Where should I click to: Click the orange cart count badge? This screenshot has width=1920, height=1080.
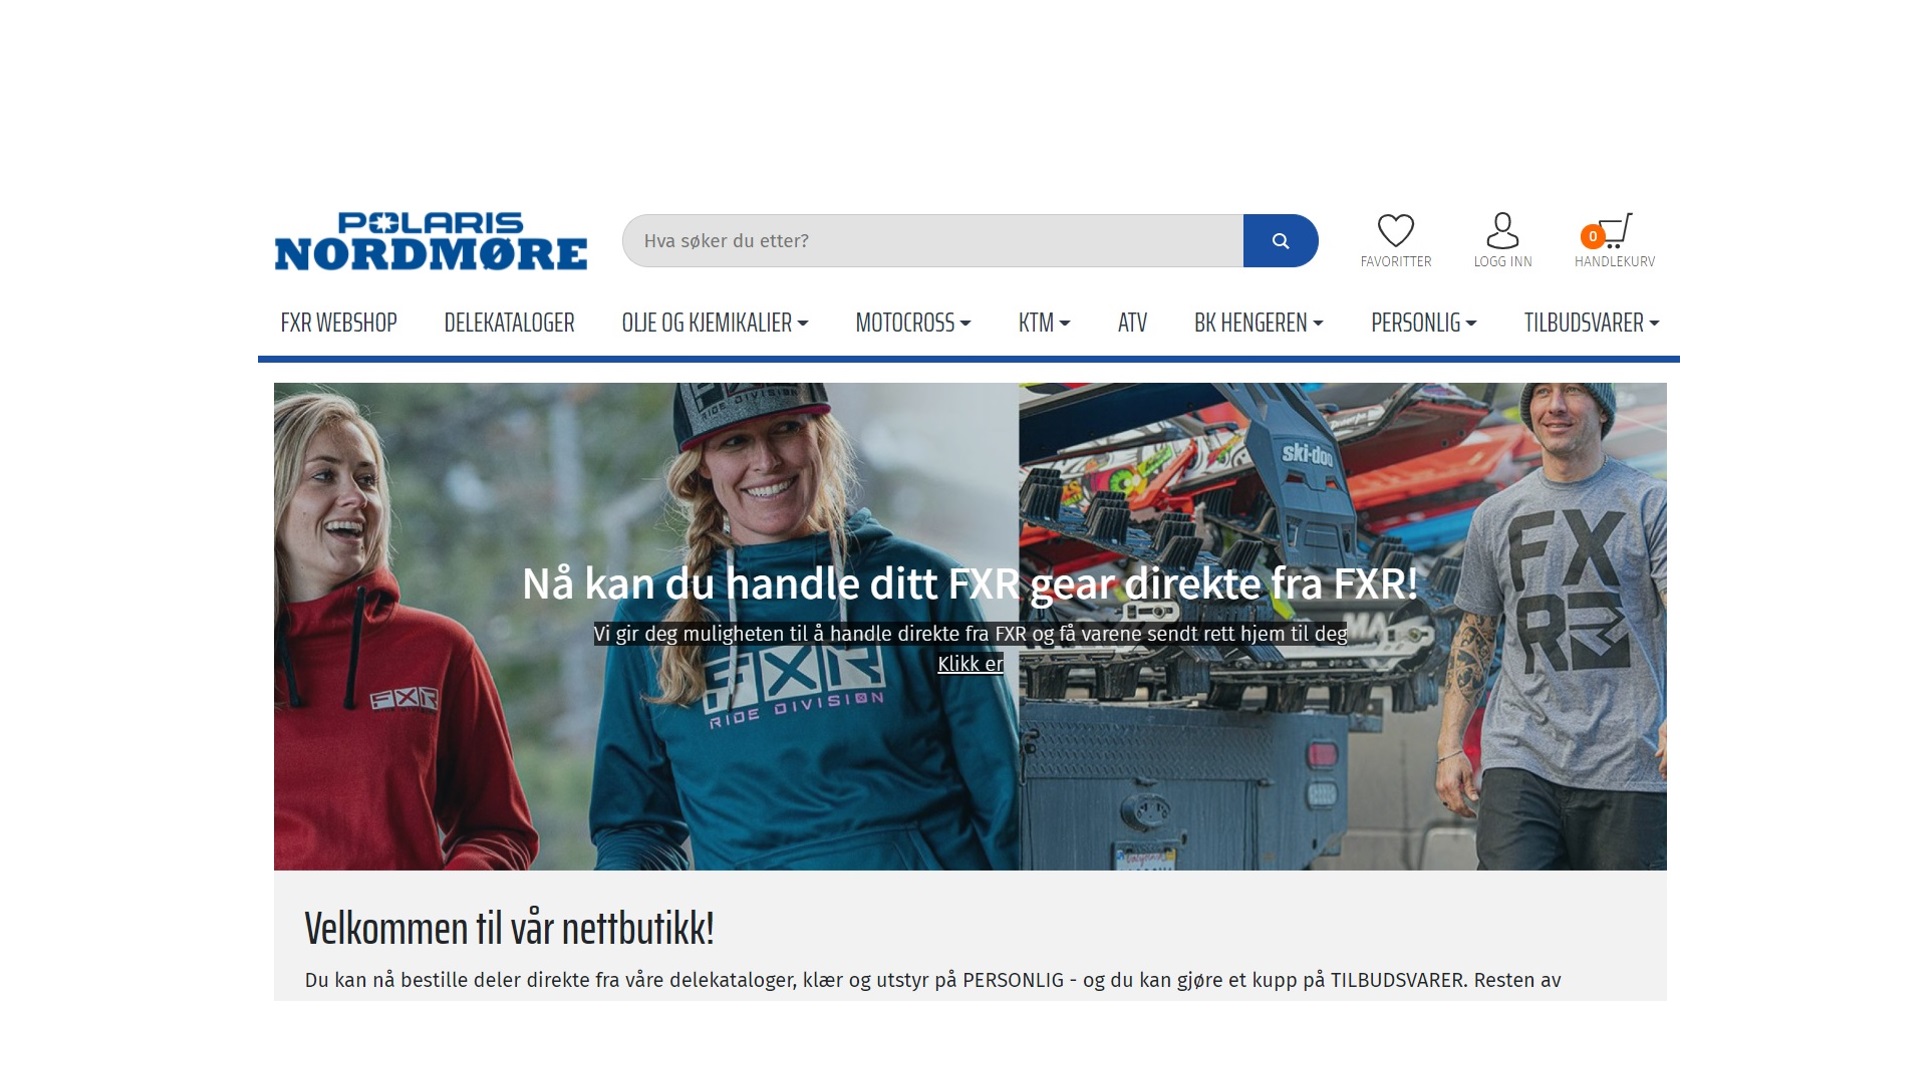click(1592, 237)
